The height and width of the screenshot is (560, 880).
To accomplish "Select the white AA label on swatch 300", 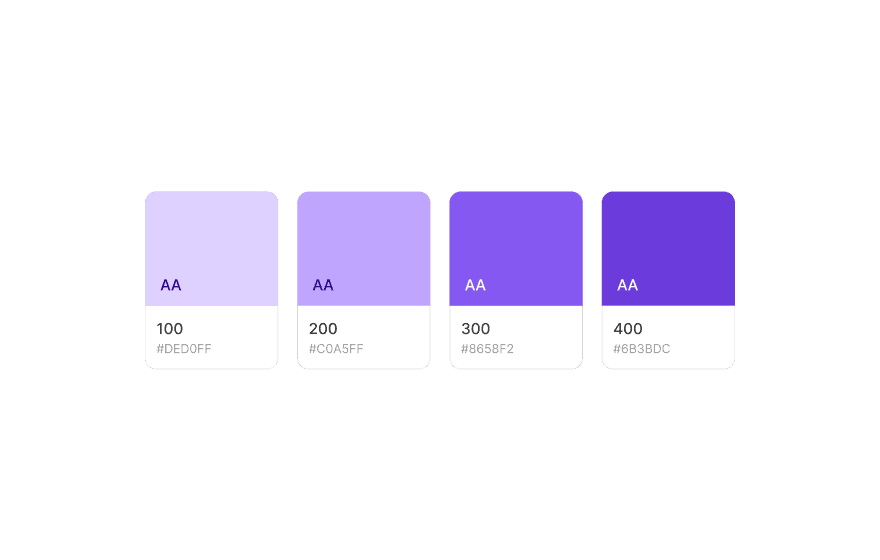I will coord(475,285).
